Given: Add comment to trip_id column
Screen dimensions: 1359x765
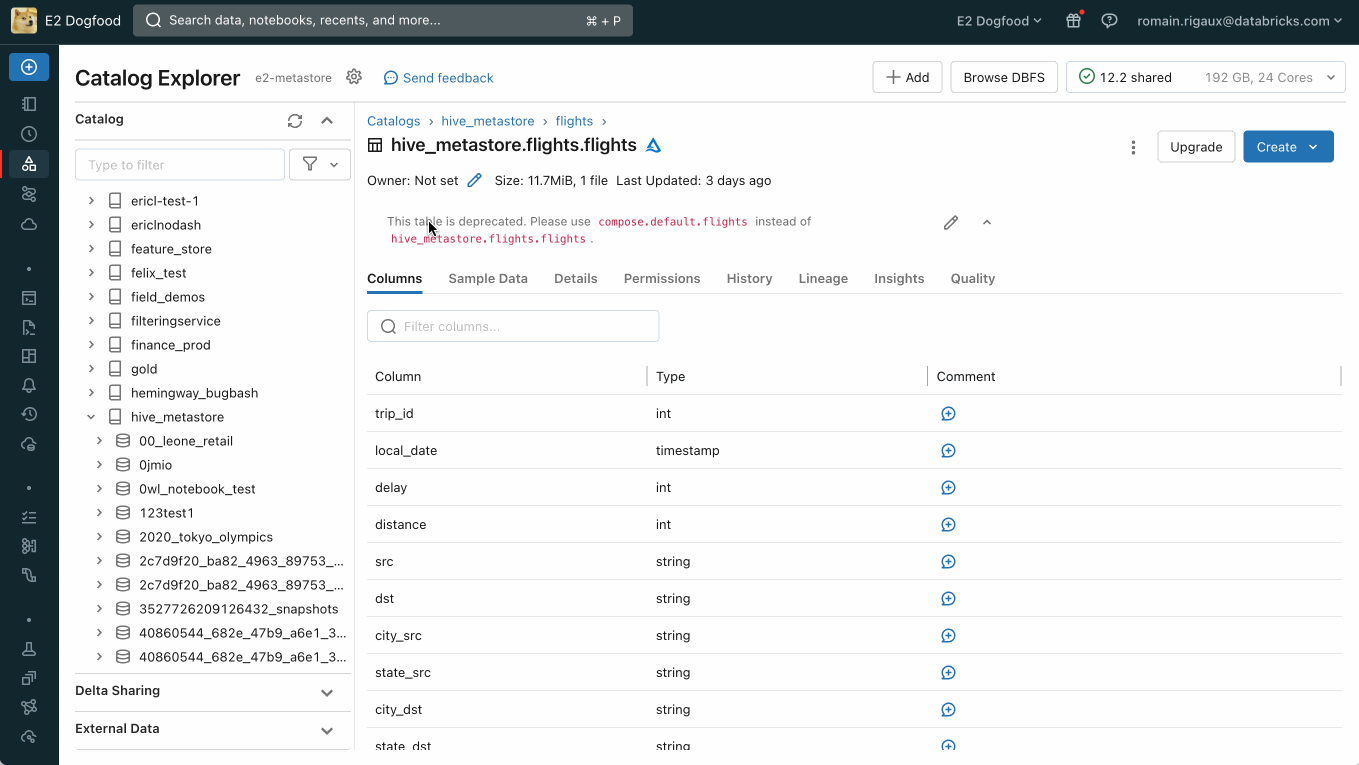Looking at the screenshot, I should pos(948,414).
